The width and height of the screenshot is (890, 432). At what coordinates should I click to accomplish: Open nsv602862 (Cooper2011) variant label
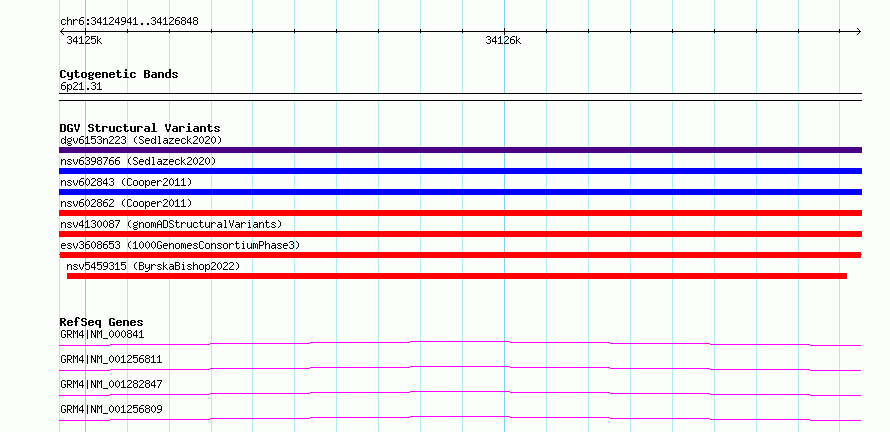(126, 203)
